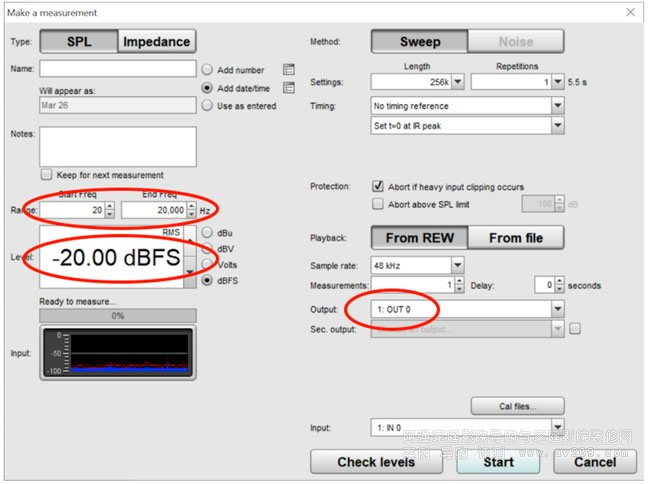Select the Use as entered option

tap(208, 106)
